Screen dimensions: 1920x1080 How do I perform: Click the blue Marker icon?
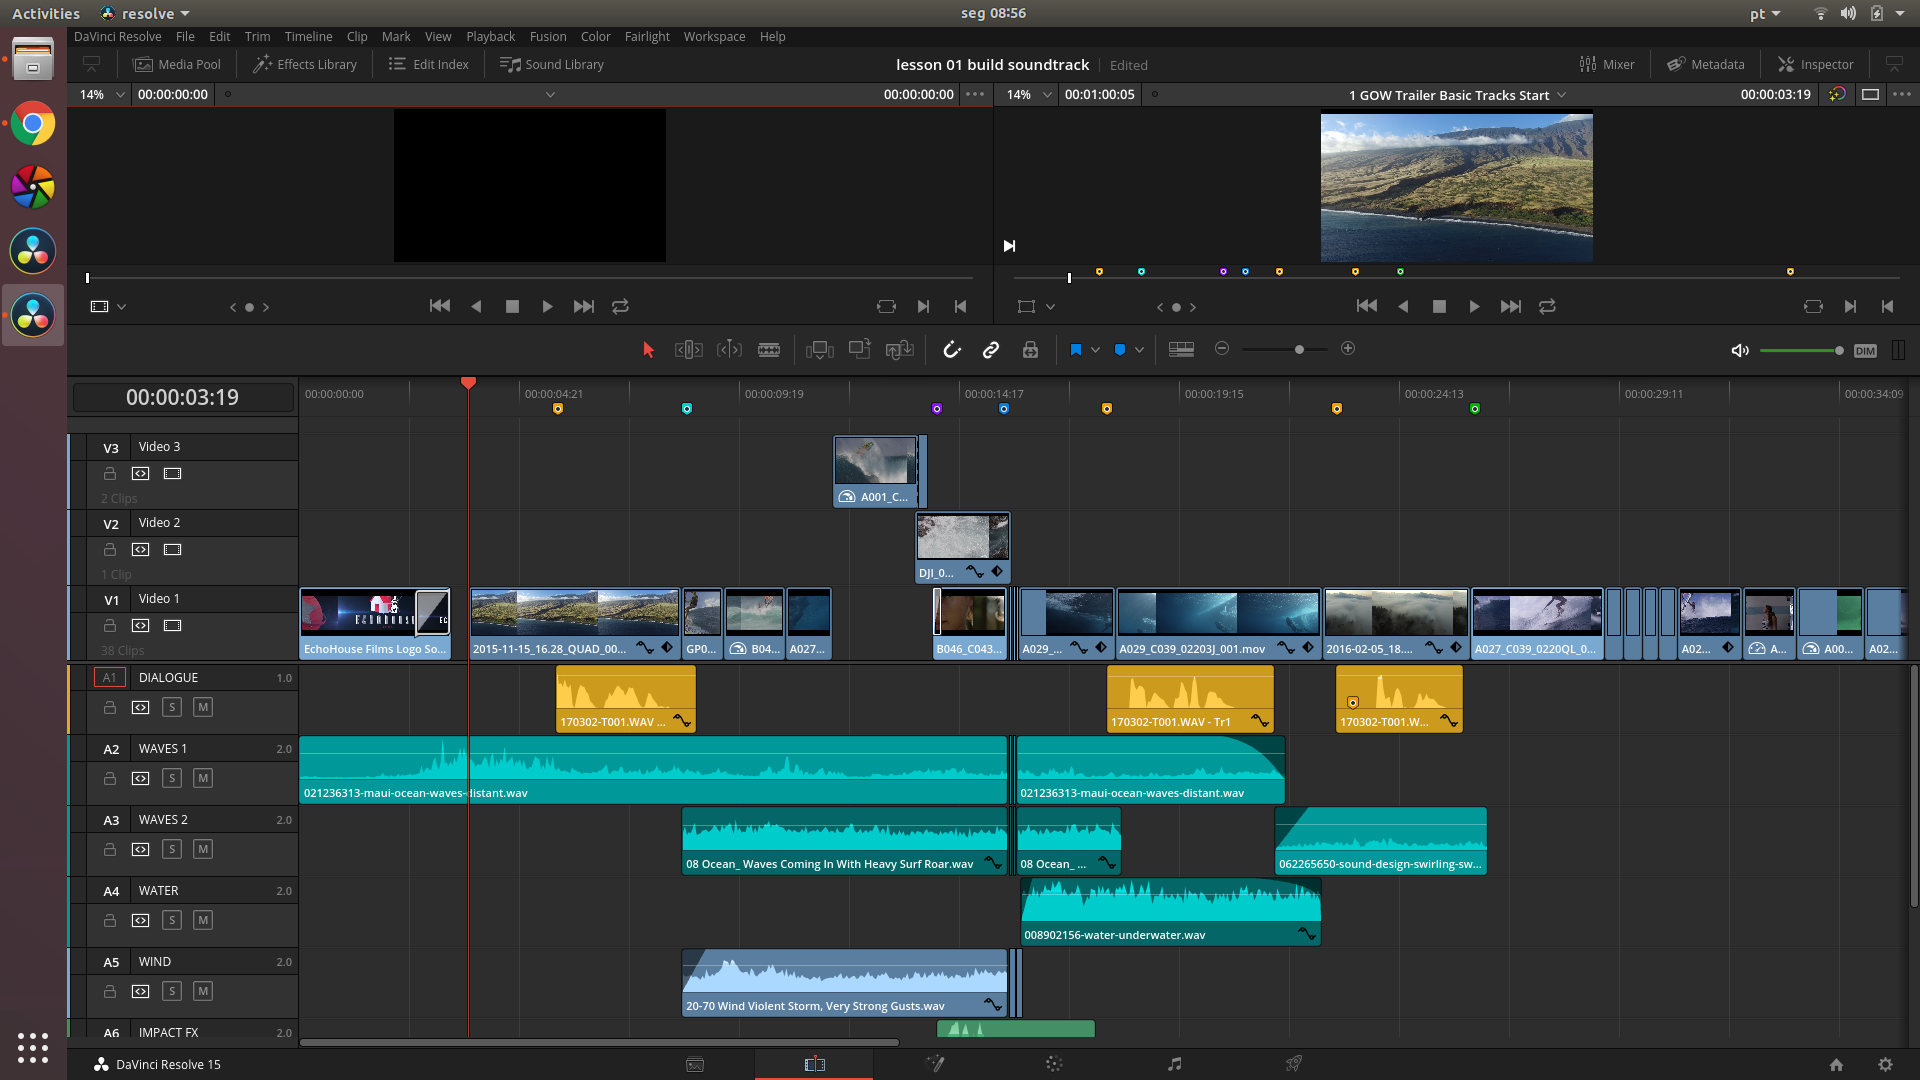coord(1120,350)
